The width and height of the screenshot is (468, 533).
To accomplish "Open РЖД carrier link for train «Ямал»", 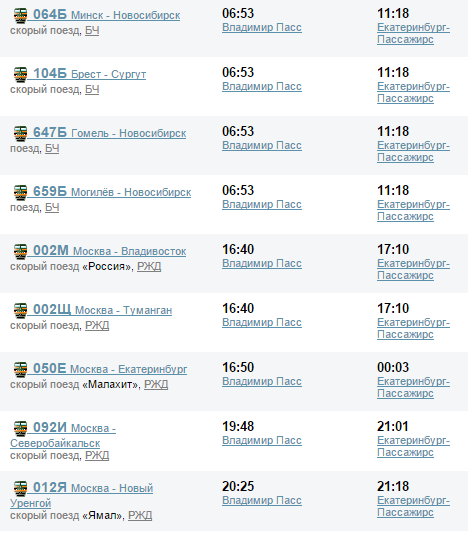I will coord(140,516).
